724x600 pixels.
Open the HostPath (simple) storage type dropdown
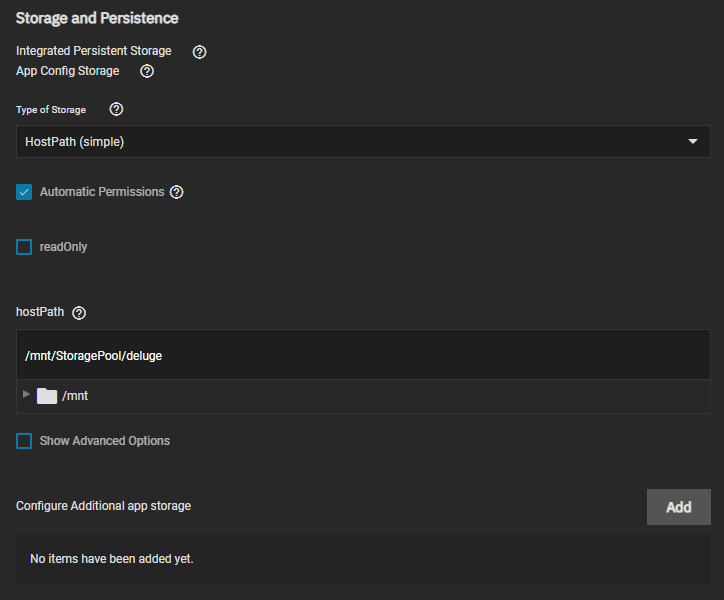click(362, 142)
